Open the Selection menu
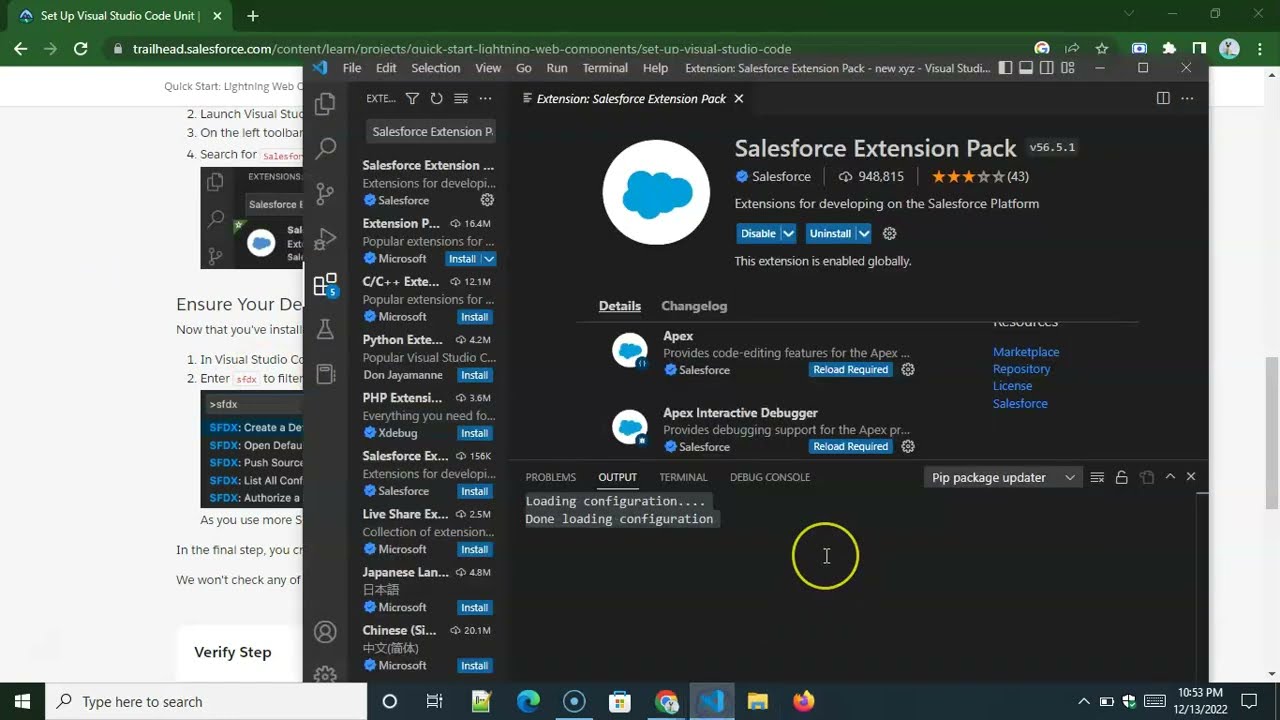Viewport: 1280px width, 720px height. [436, 68]
